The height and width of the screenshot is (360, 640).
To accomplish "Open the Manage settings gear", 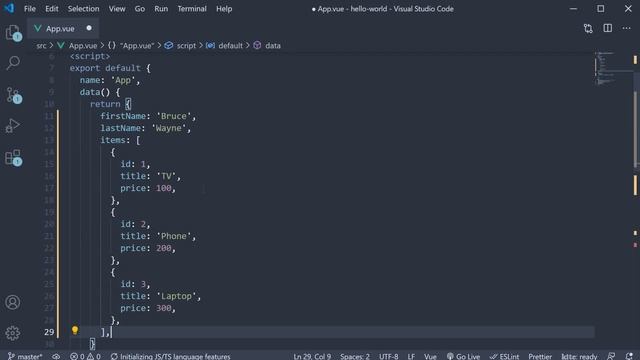I will pos(13,333).
